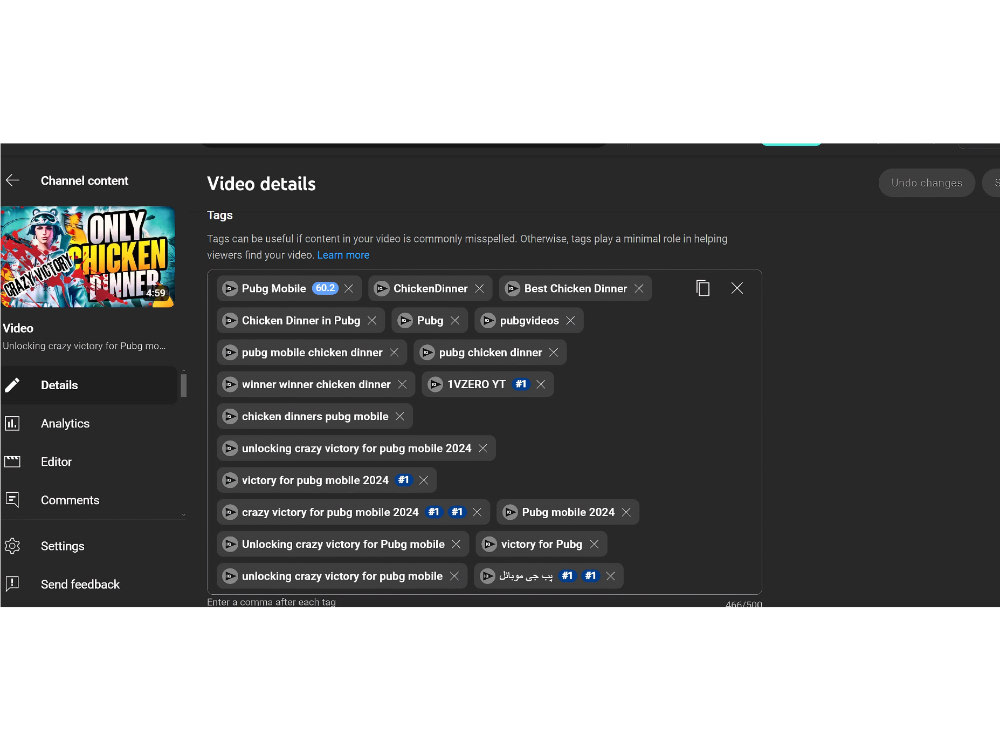Screen dimensions: 1000x750
Task: Click the #1 badge on victory for pubg mobile 2024
Action: pos(404,480)
